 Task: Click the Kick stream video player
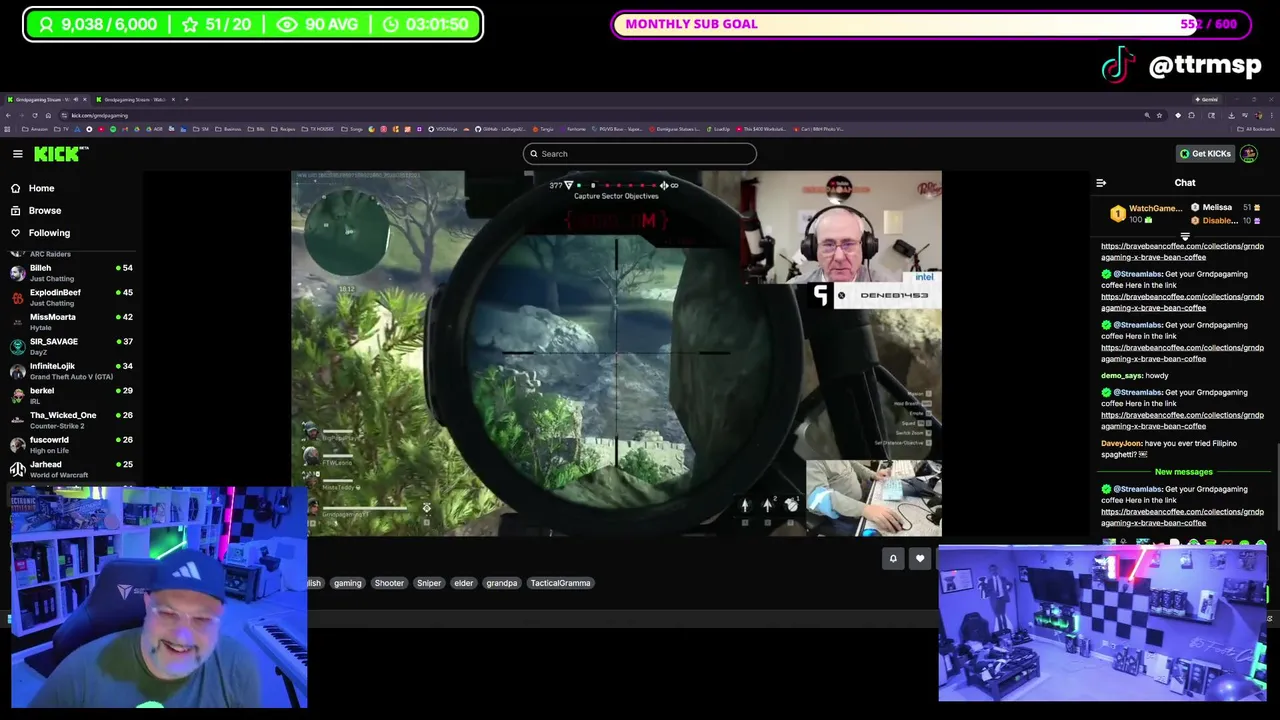[x=616, y=353]
